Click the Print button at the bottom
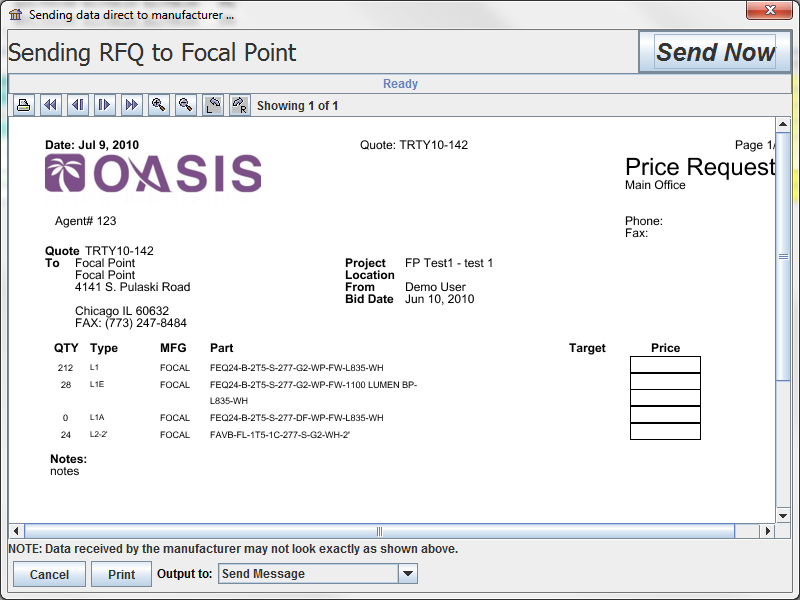The image size is (800, 600). tap(121, 574)
